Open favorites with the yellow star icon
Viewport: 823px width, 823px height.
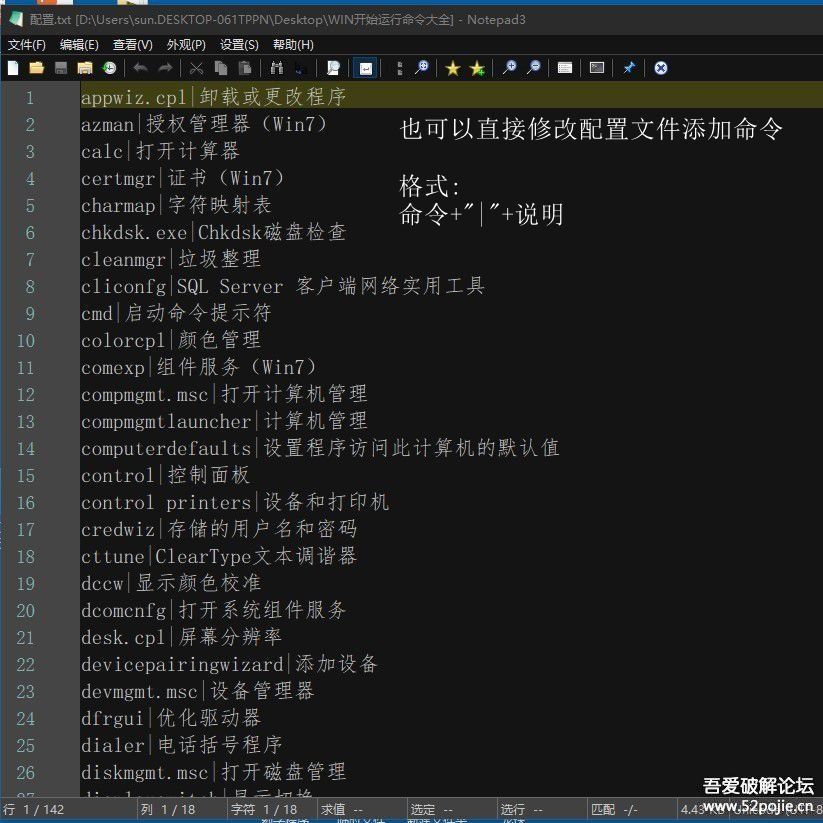tap(452, 68)
